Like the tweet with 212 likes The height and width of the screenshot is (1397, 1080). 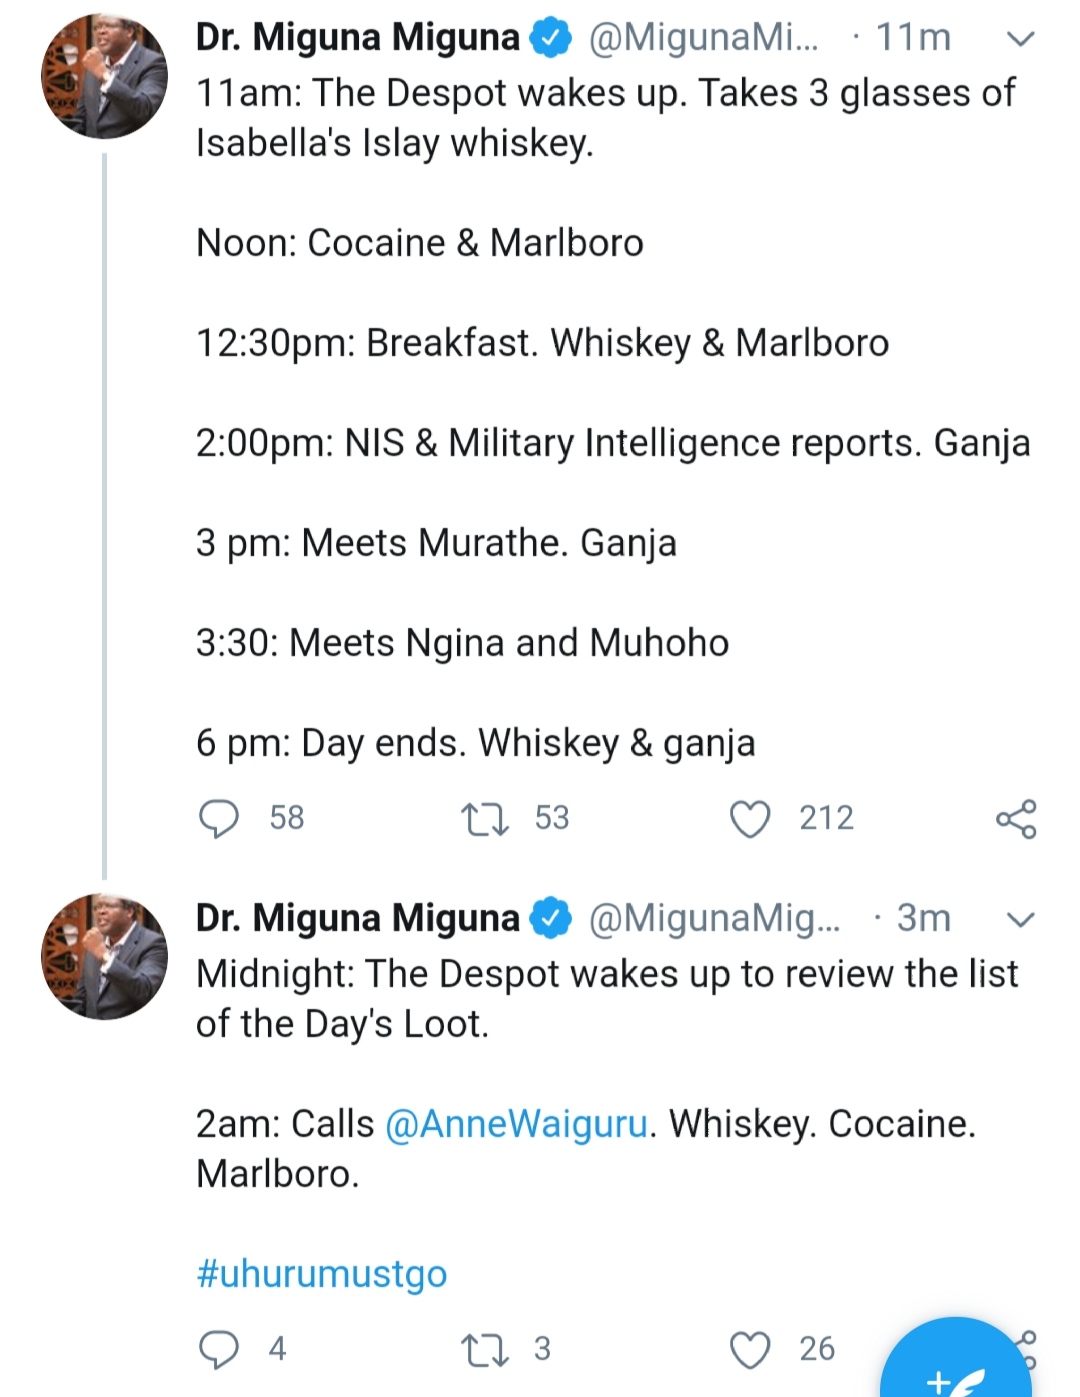tap(750, 818)
